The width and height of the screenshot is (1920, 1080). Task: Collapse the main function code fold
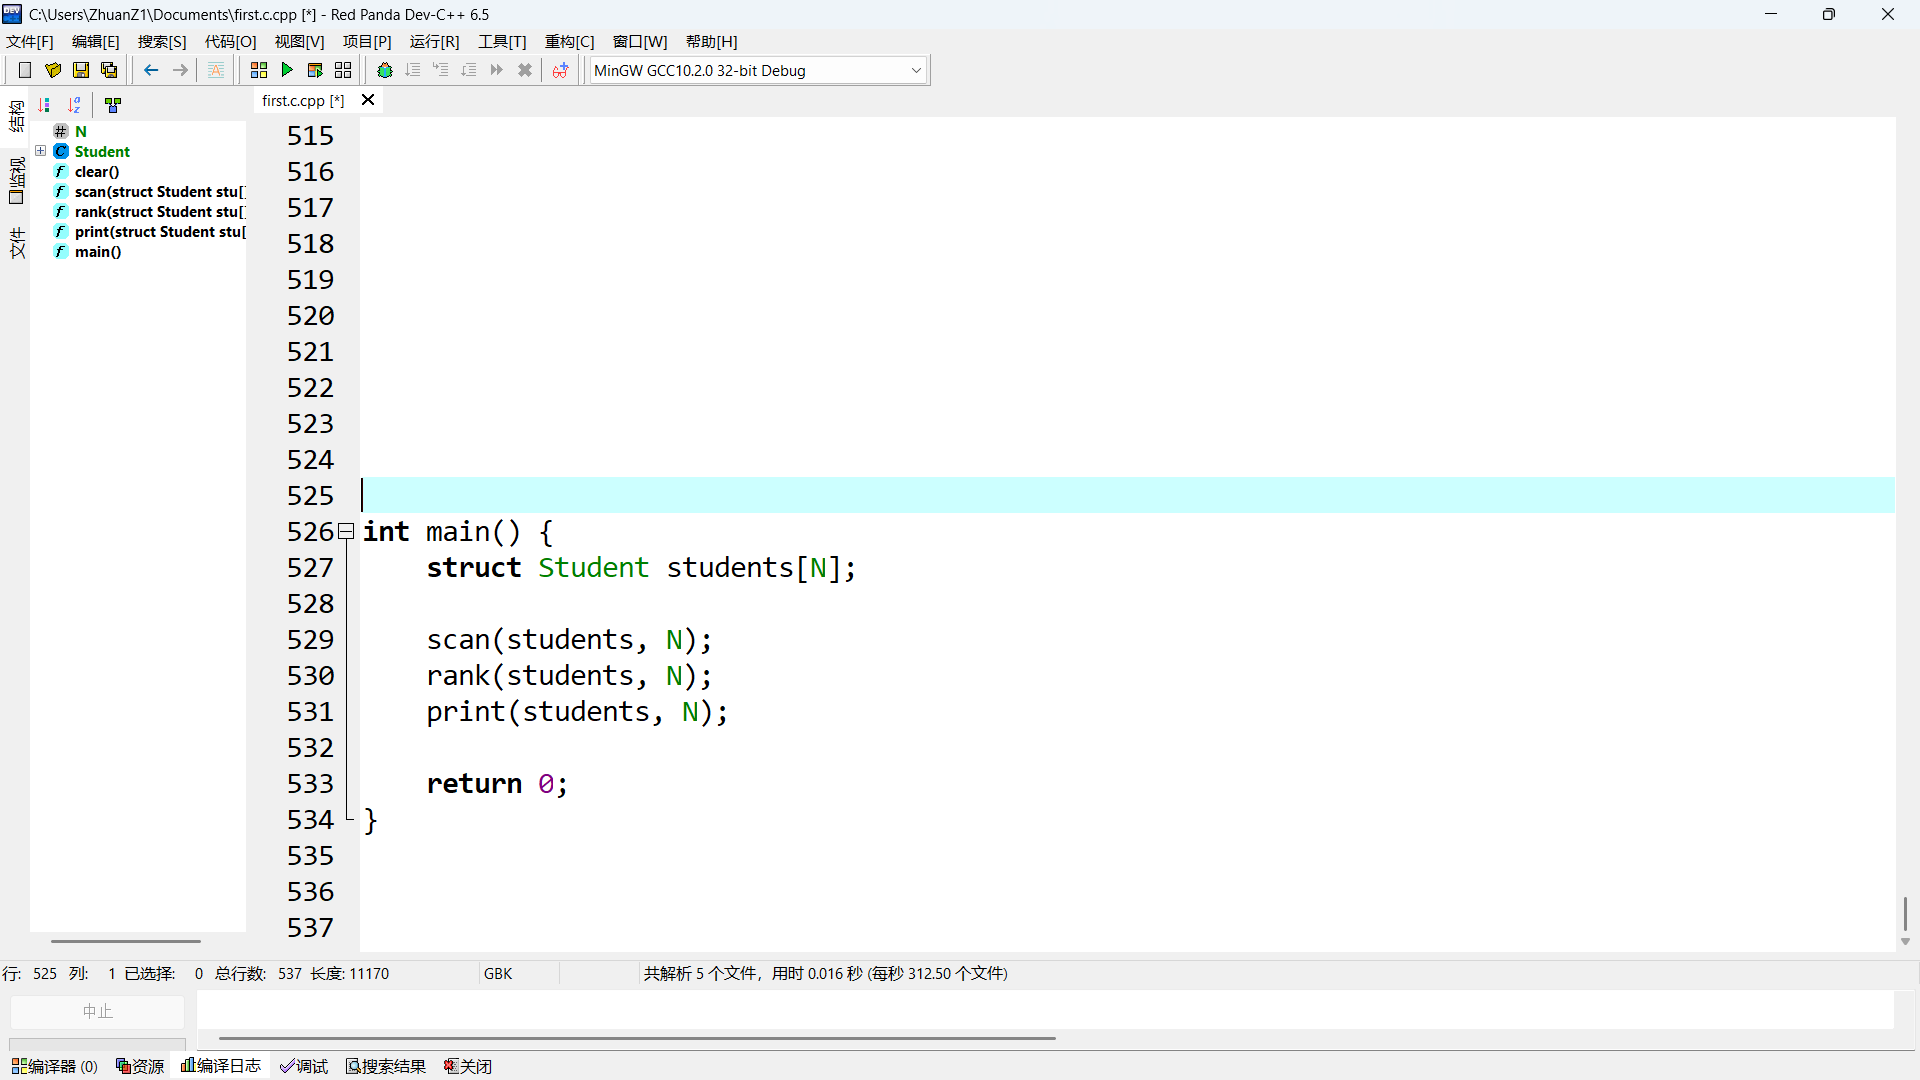pyautogui.click(x=346, y=531)
